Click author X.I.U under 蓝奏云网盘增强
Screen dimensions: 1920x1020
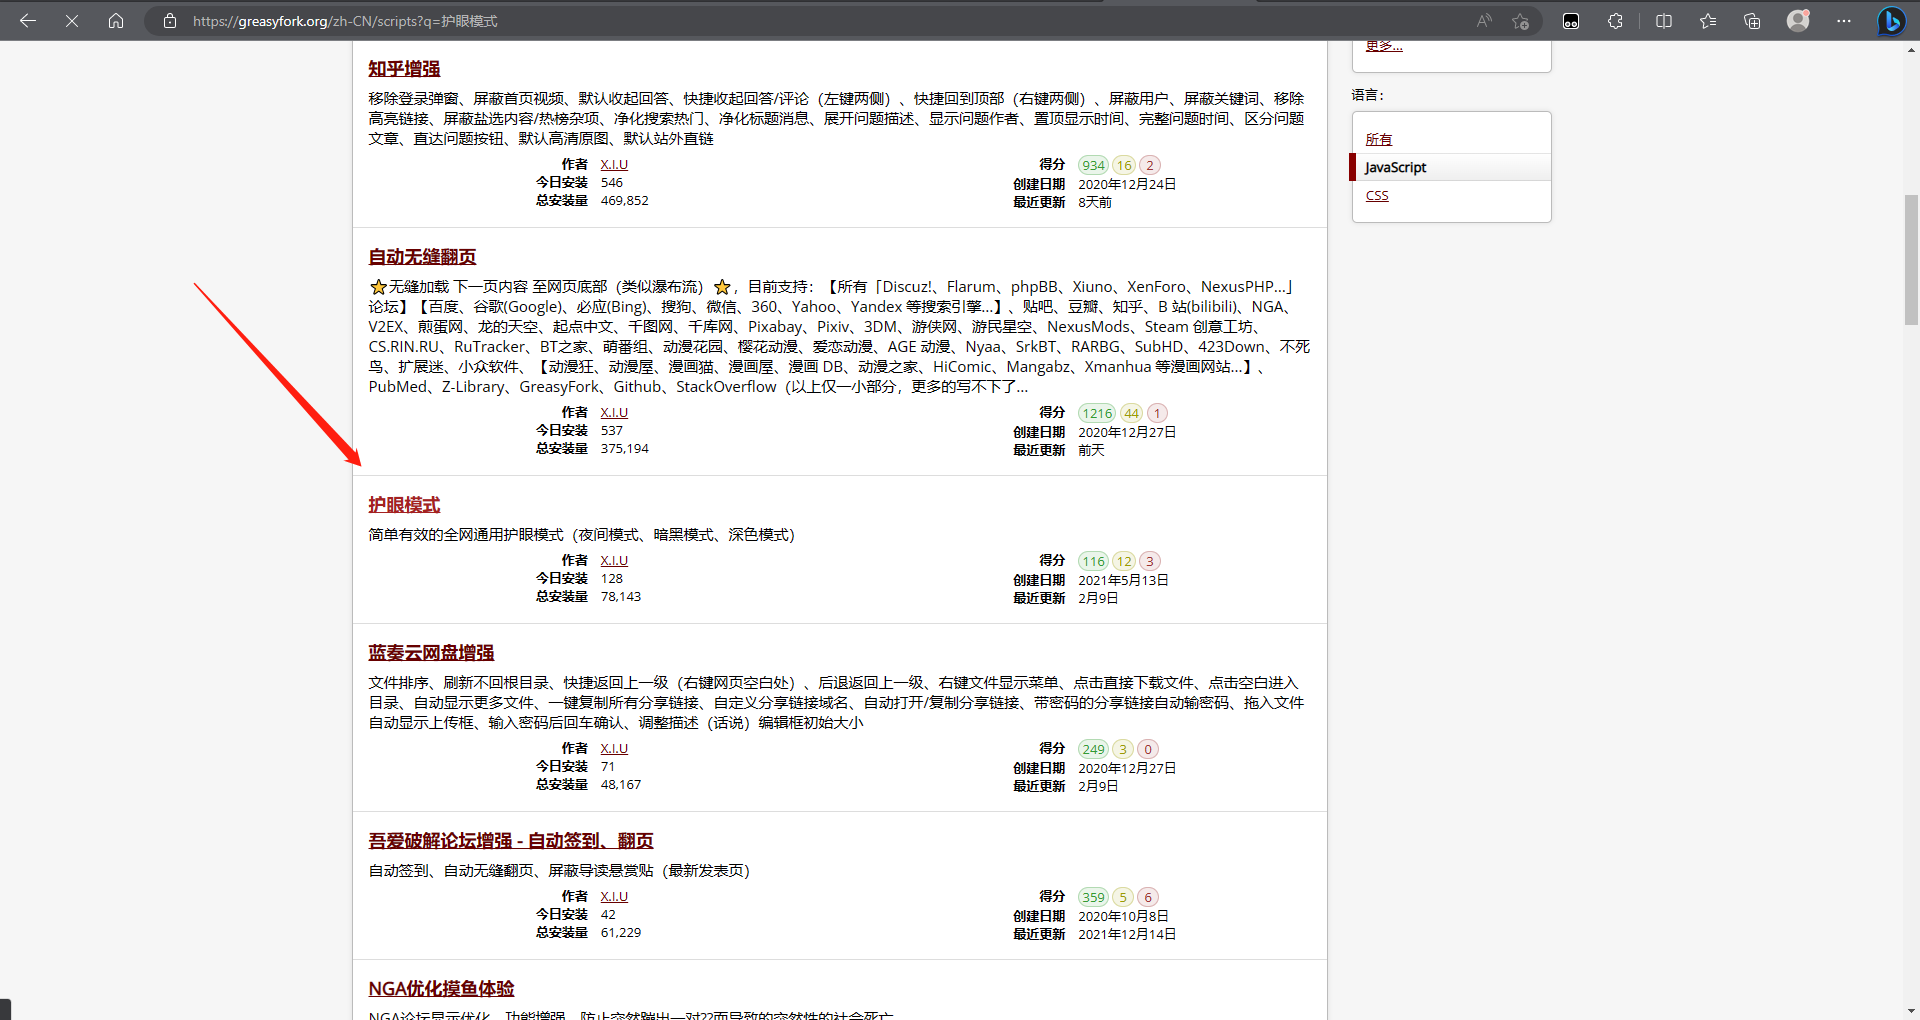[614, 749]
